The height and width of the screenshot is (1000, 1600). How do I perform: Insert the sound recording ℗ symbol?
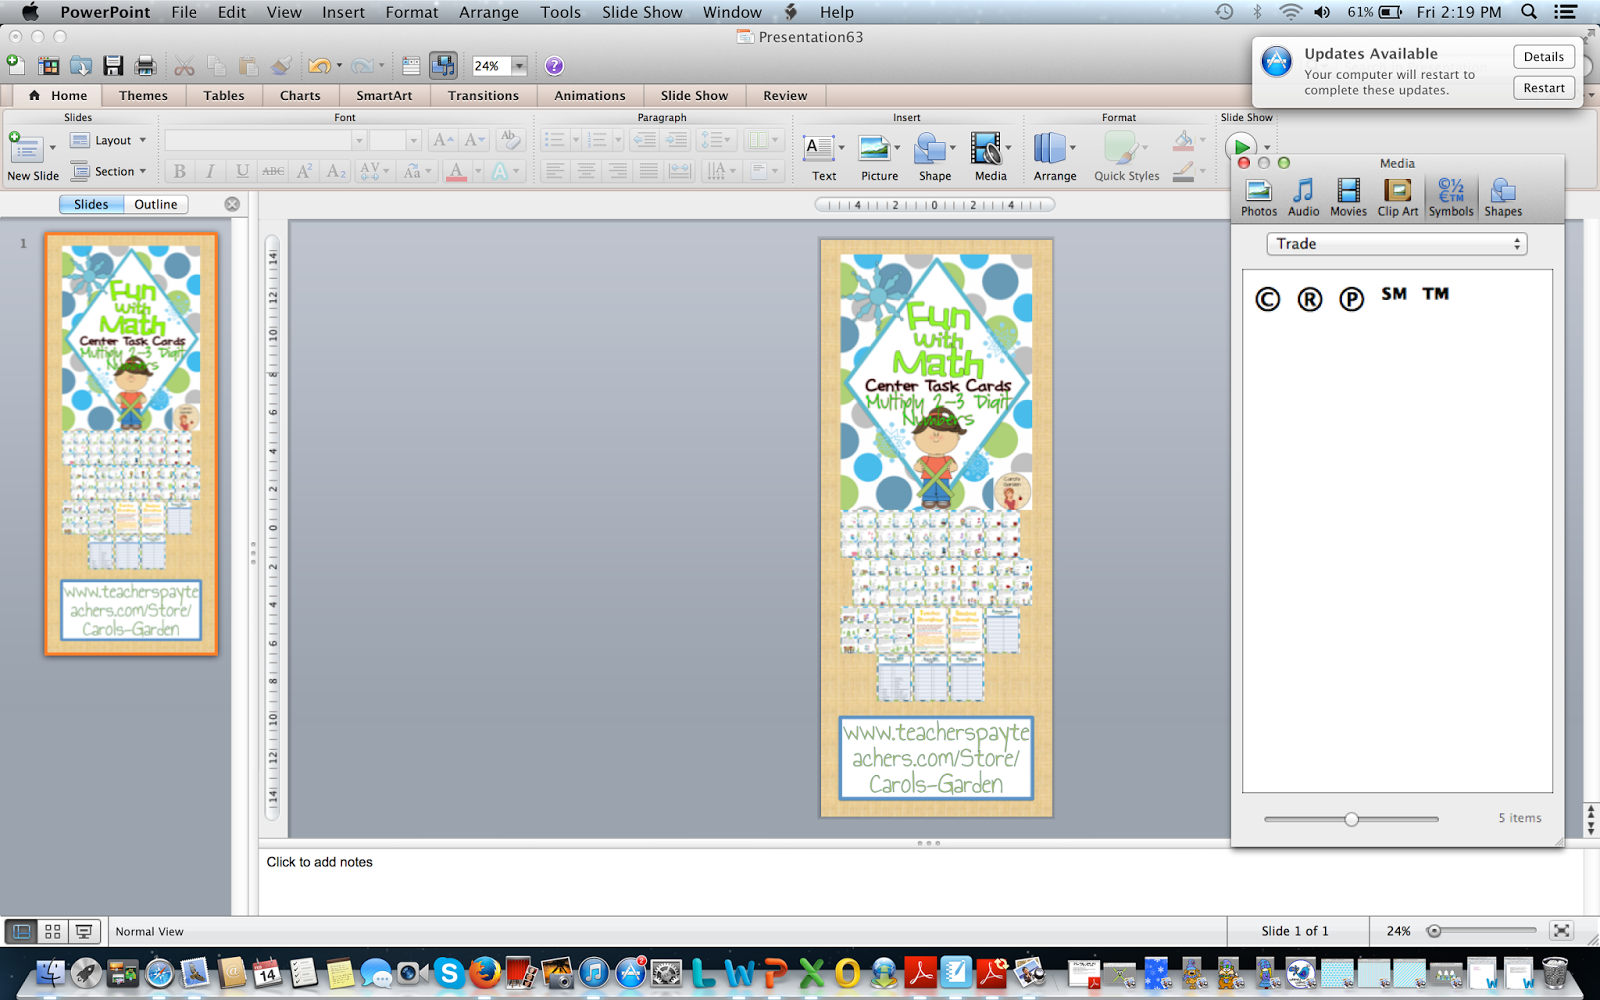[x=1351, y=299]
